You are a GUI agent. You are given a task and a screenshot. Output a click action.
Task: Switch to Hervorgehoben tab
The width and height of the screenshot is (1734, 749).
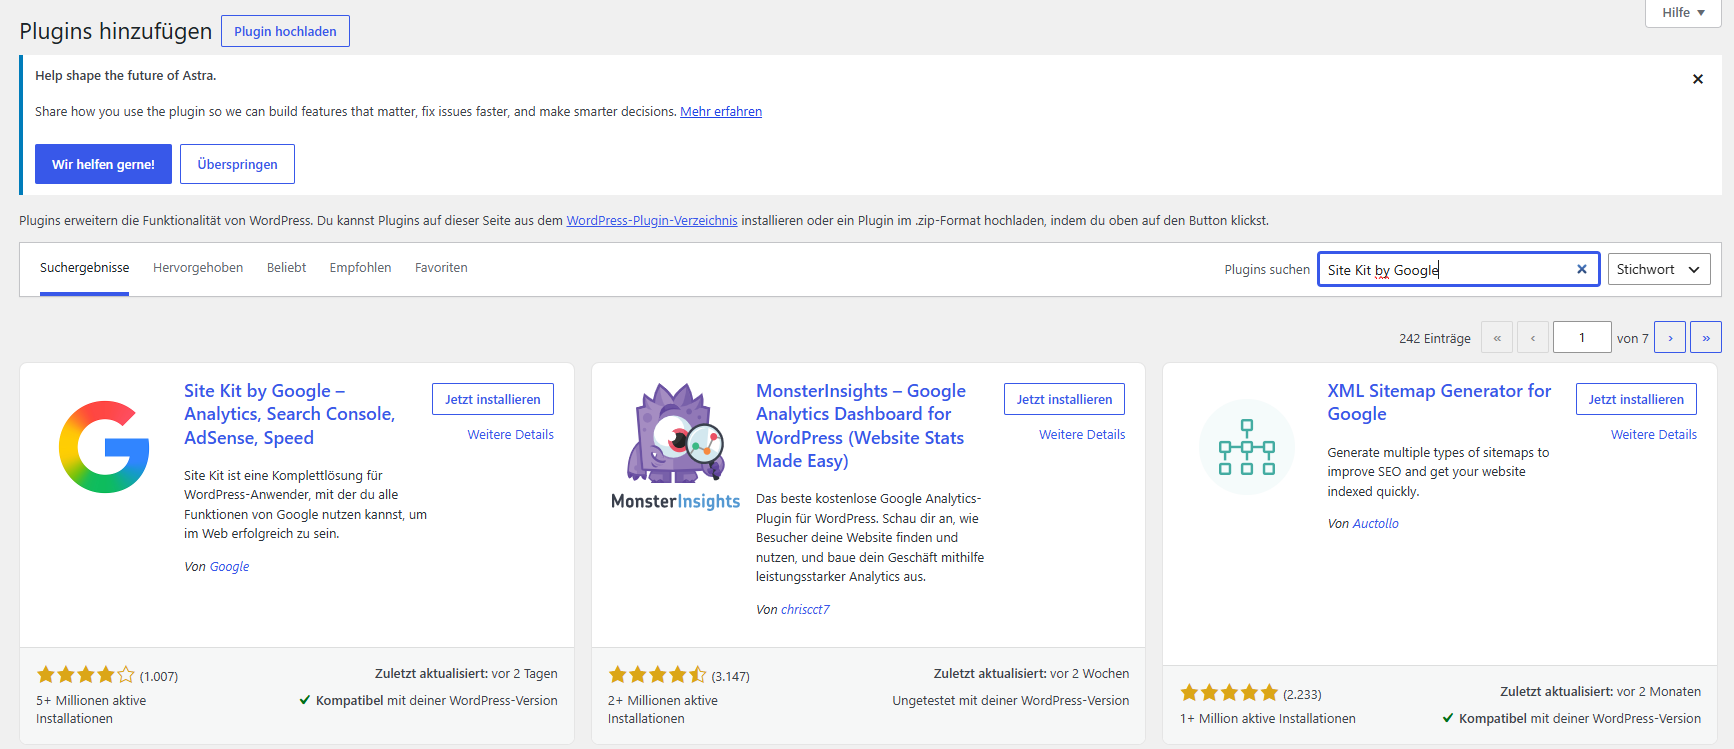(198, 268)
